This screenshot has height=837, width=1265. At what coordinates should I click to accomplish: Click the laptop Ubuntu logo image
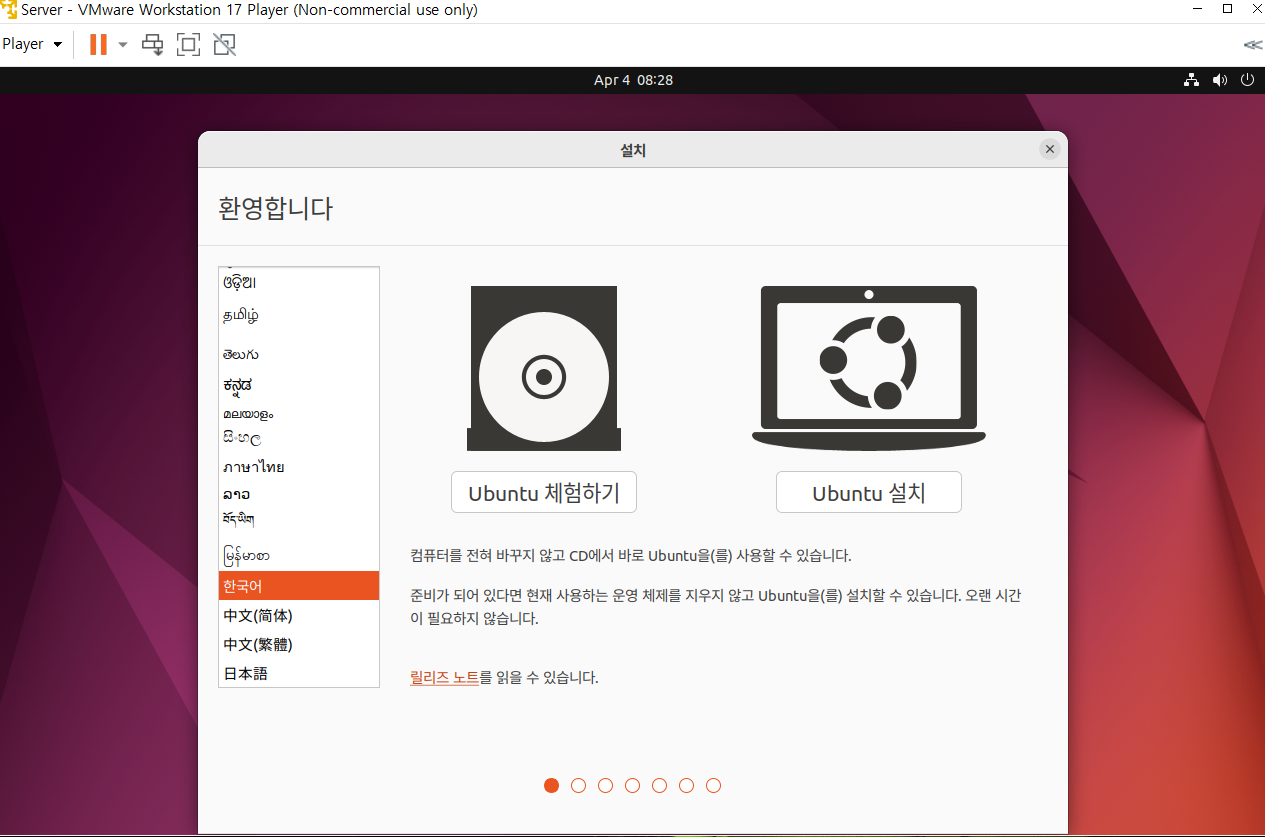click(x=869, y=368)
